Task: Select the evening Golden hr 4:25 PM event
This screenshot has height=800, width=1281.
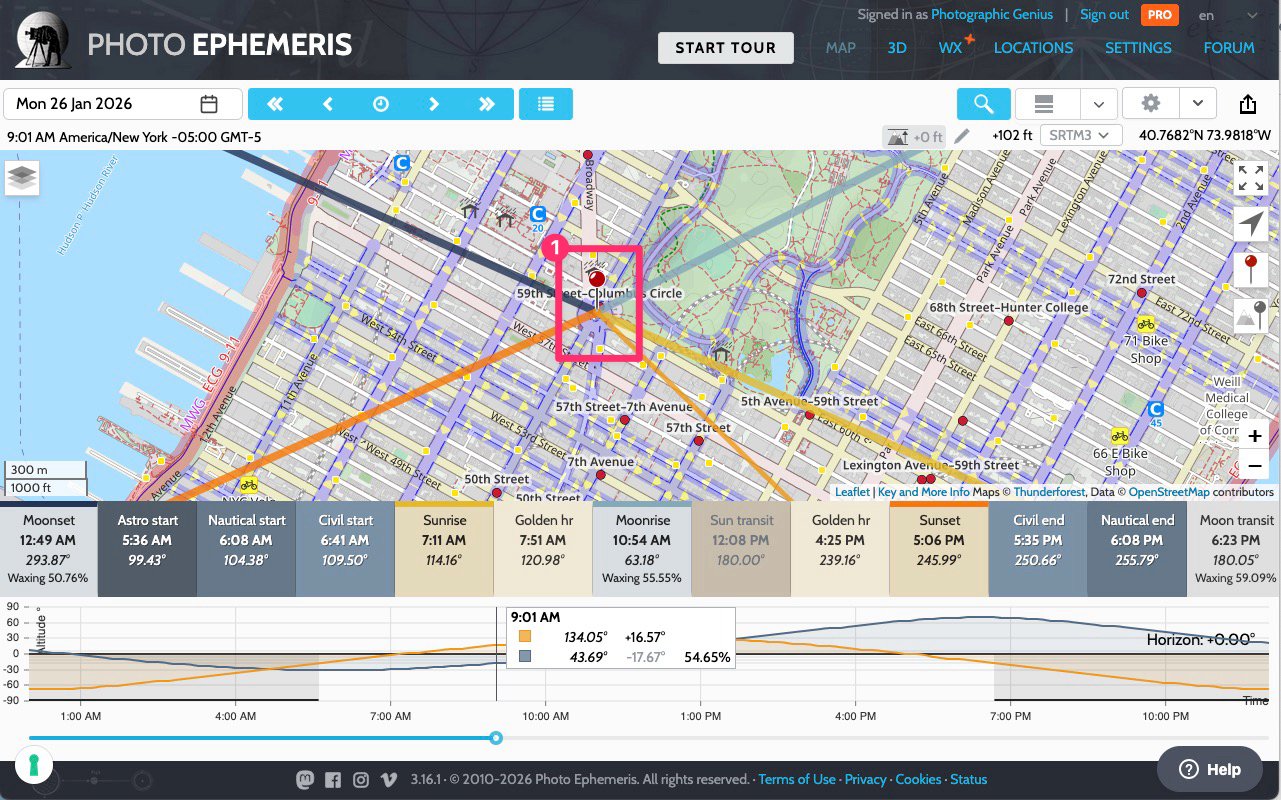Action: click(840, 549)
